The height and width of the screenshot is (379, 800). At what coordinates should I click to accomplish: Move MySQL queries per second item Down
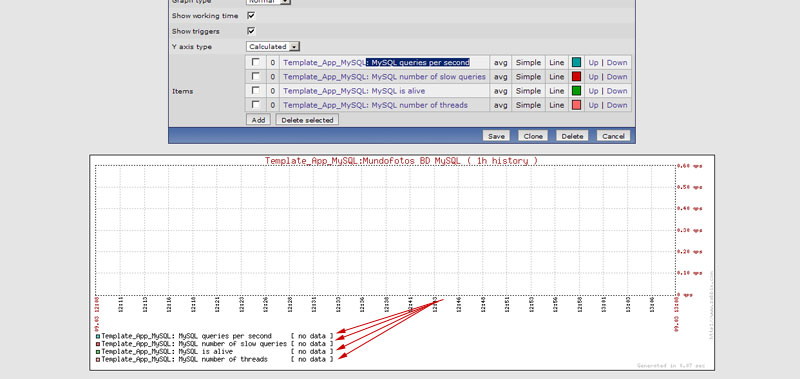tap(617, 62)
